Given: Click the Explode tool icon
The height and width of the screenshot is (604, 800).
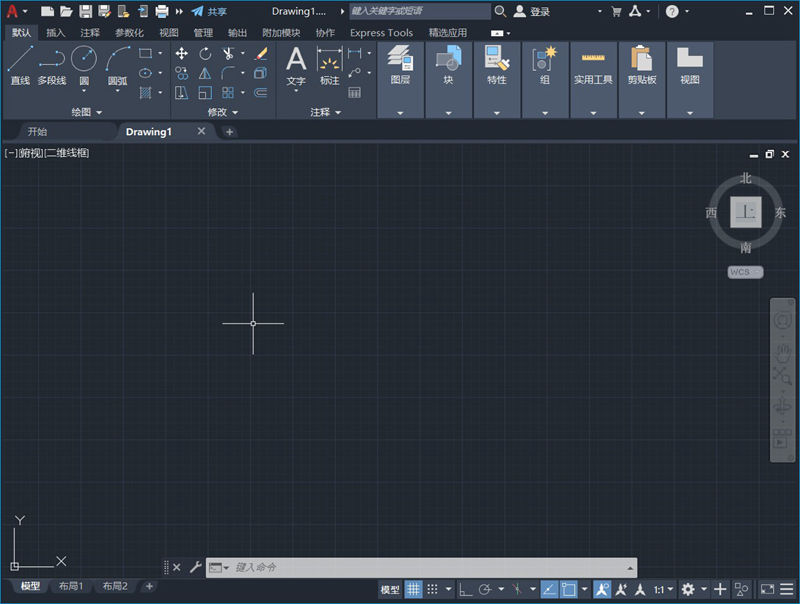Looking at the screenshot, I should pos(261,73).
